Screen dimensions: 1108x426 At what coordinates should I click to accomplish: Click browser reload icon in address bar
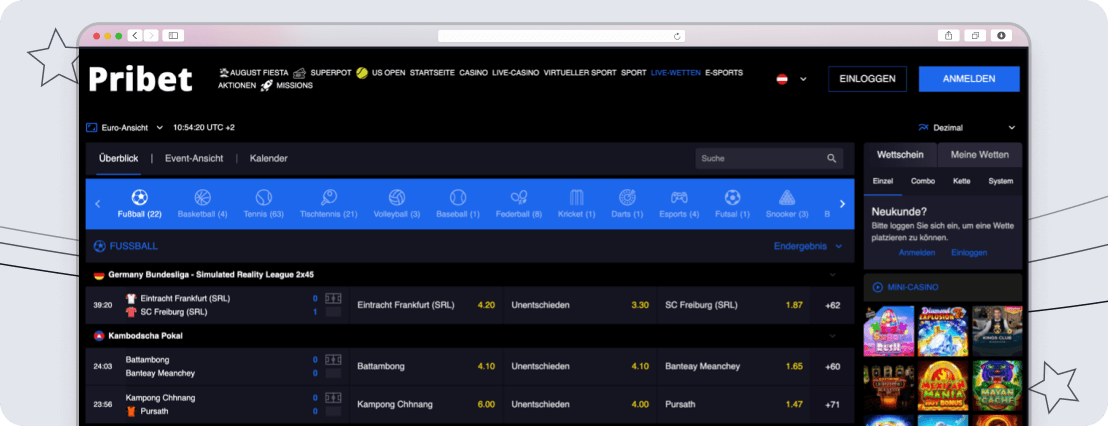point(677,36)
